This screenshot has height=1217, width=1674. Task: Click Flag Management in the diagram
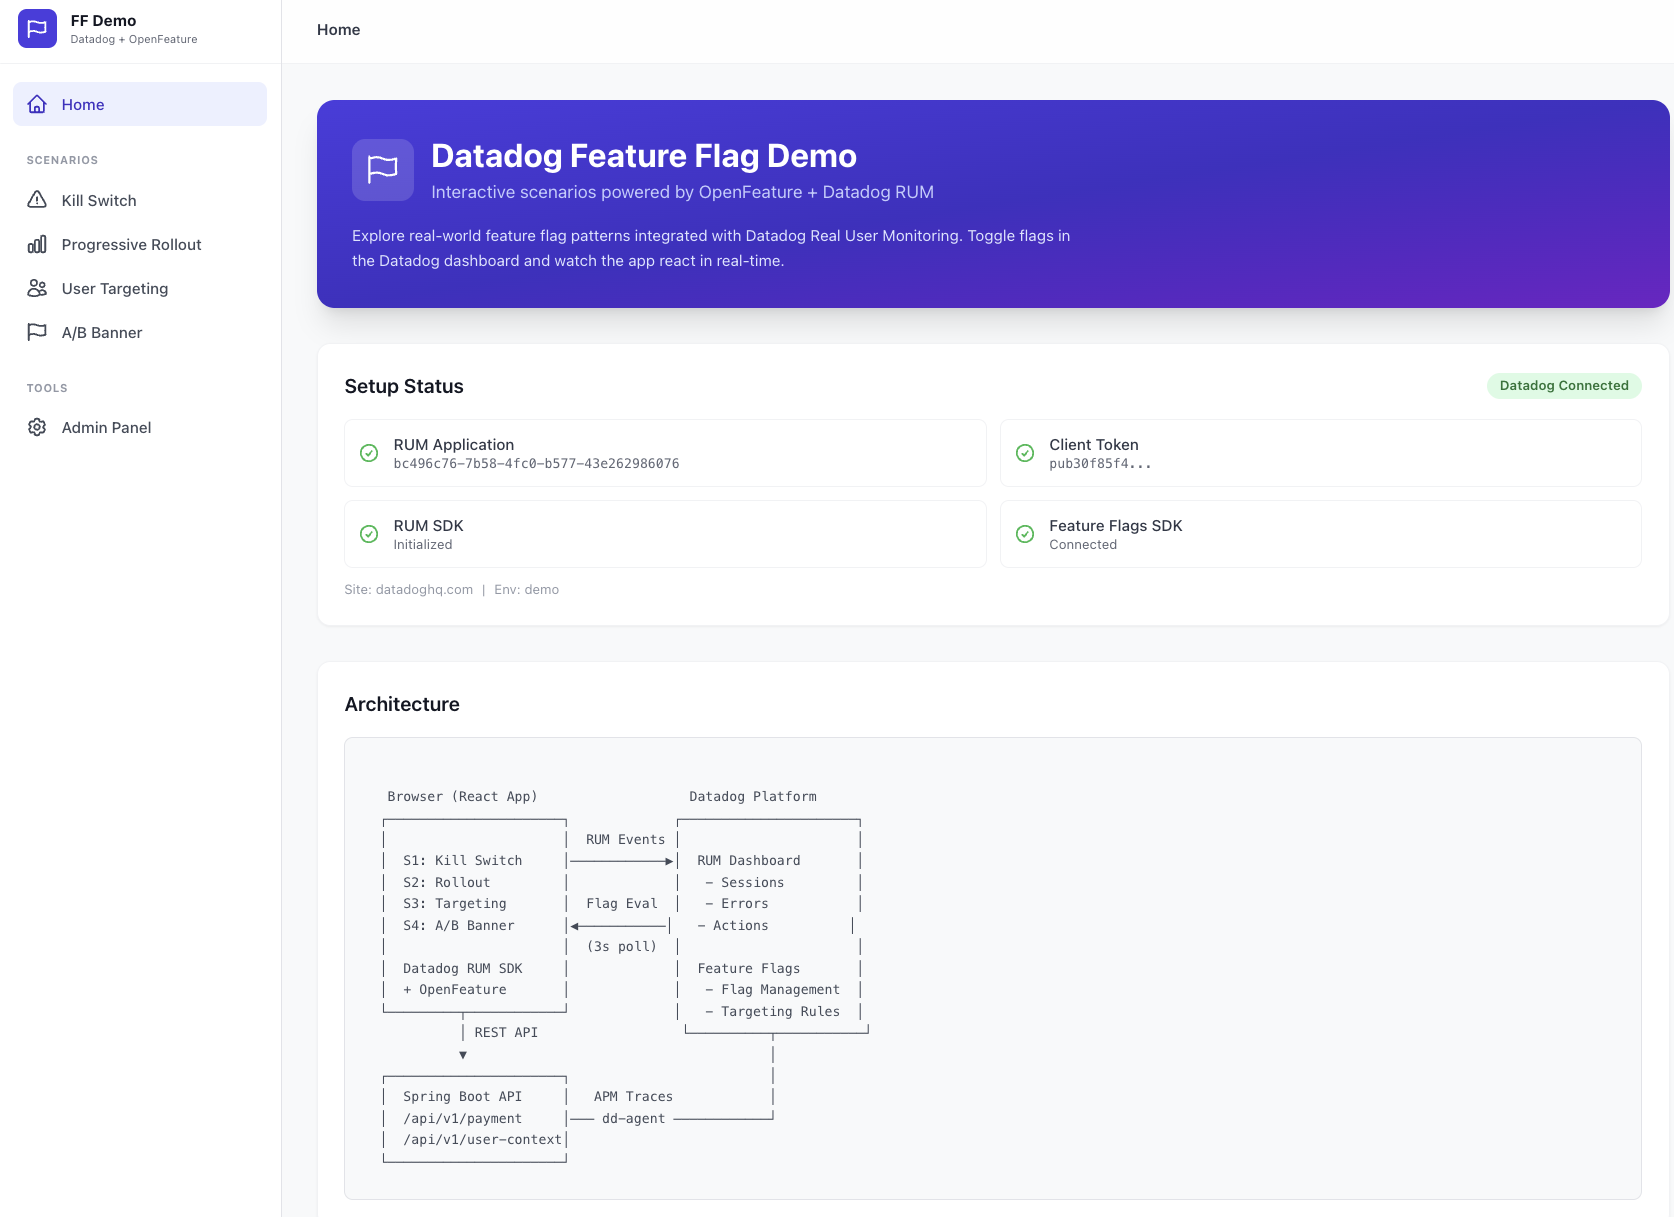coord(780,990)
